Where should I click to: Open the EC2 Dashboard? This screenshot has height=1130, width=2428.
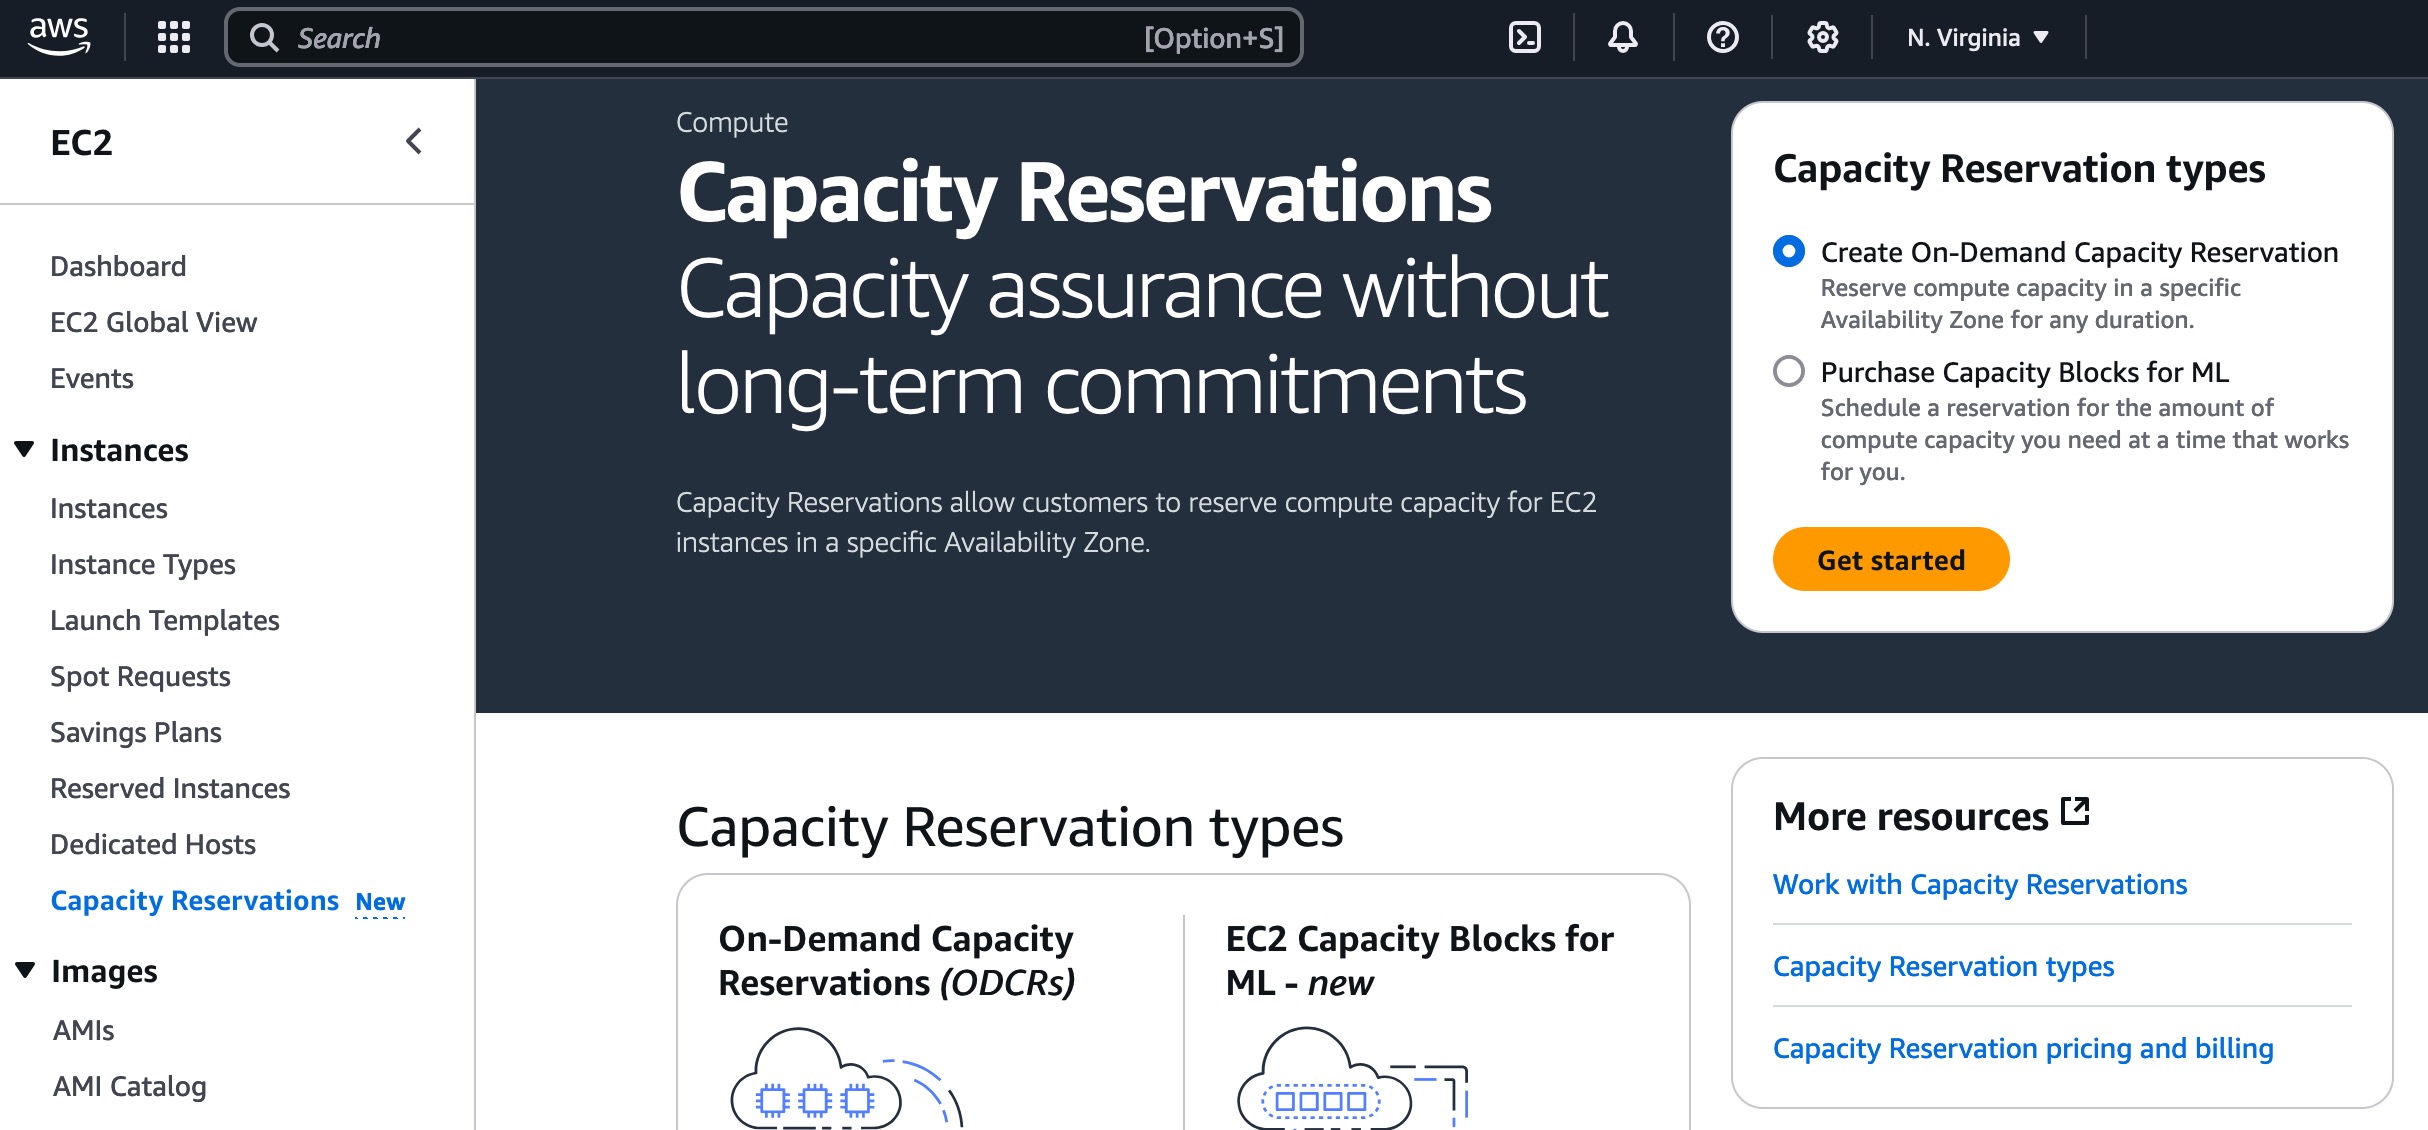(117, 265)
